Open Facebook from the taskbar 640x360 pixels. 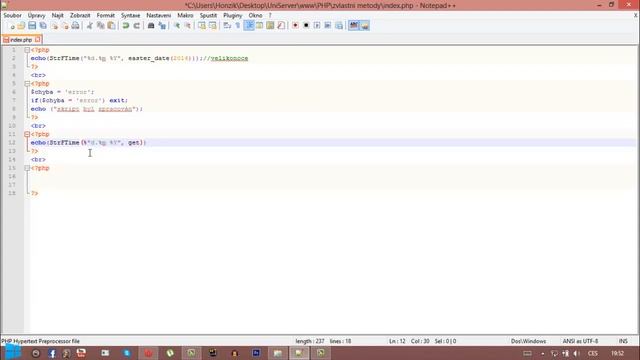pyautogui.click(x=52, y=353)
